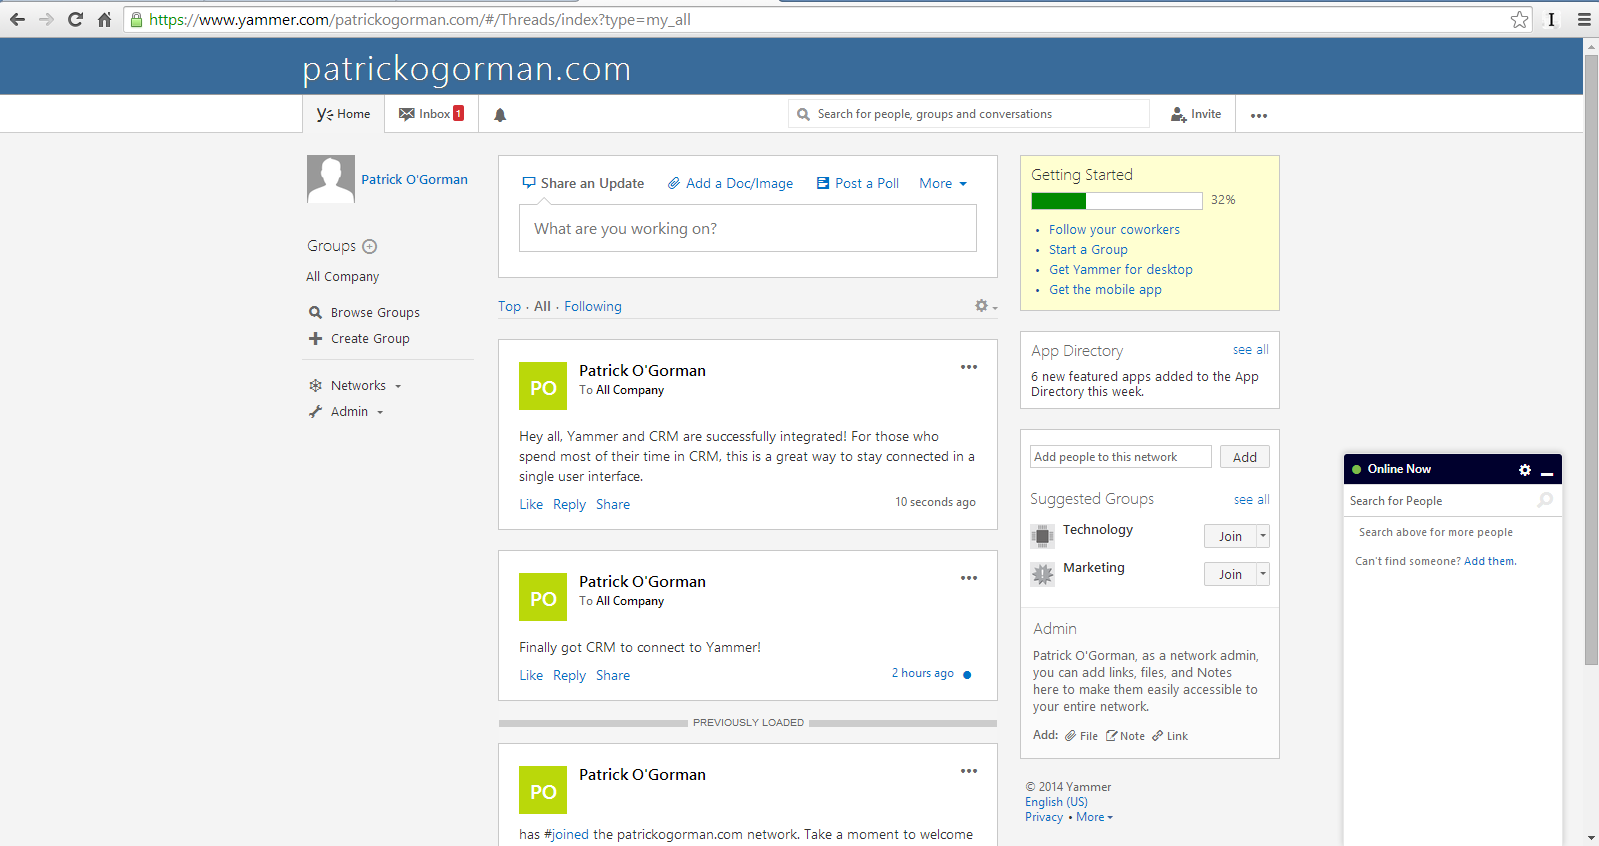Click Add them link in chat panel
This screenshot has width=1599, height=846.
(x=1489, y=561)
